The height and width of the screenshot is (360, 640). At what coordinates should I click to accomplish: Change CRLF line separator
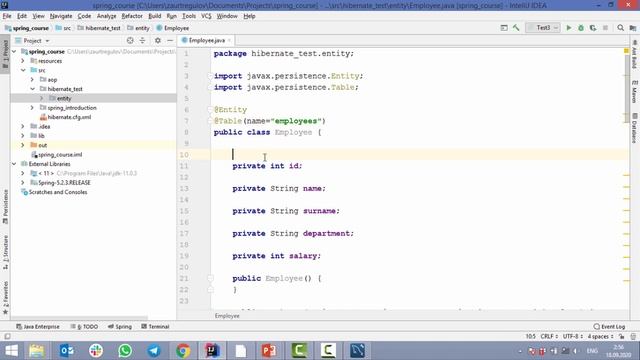click(x=549, y=337)
